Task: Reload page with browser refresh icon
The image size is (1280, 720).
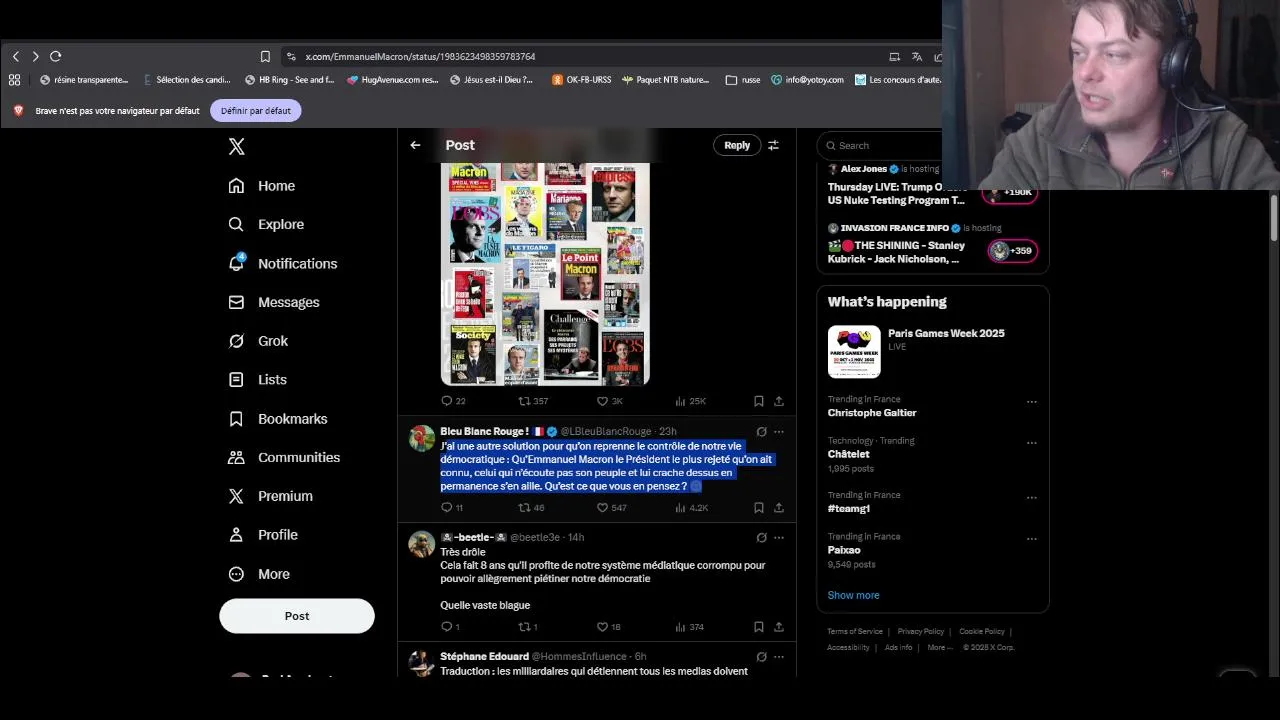Action: (x=55, y=56)
